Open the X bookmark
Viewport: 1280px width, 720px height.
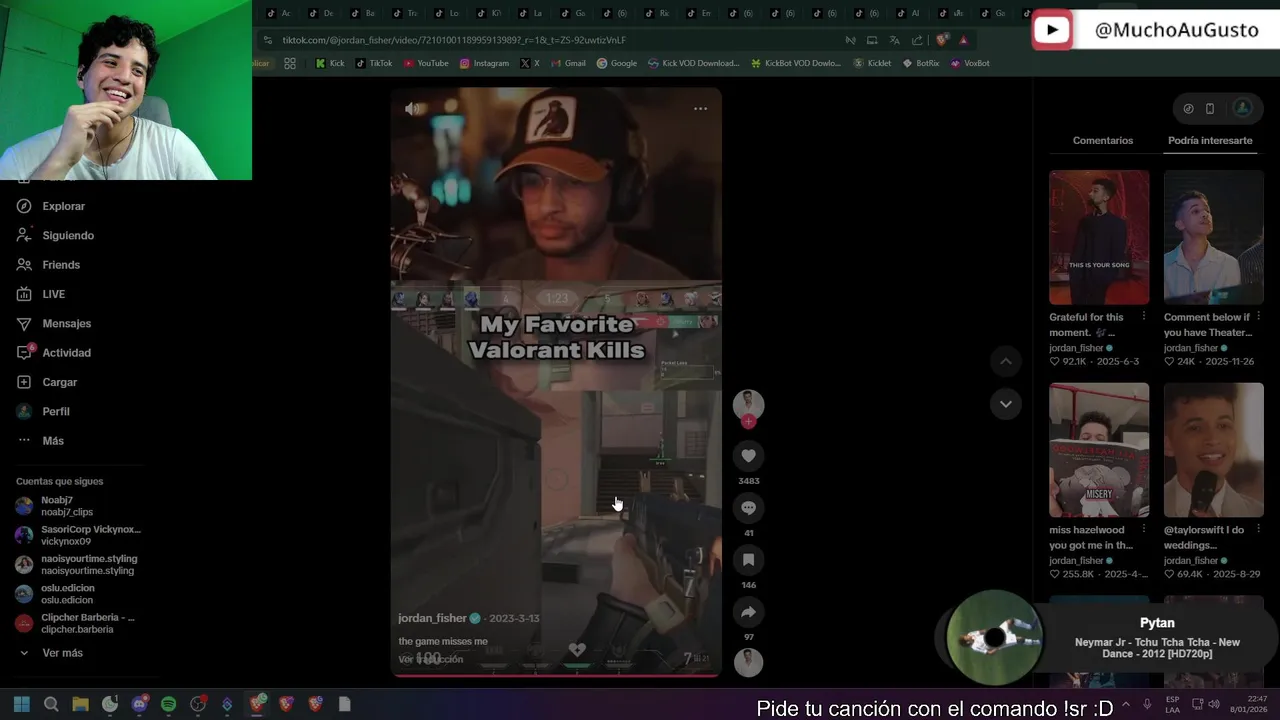pyautogui.click(x=530, y=63)
